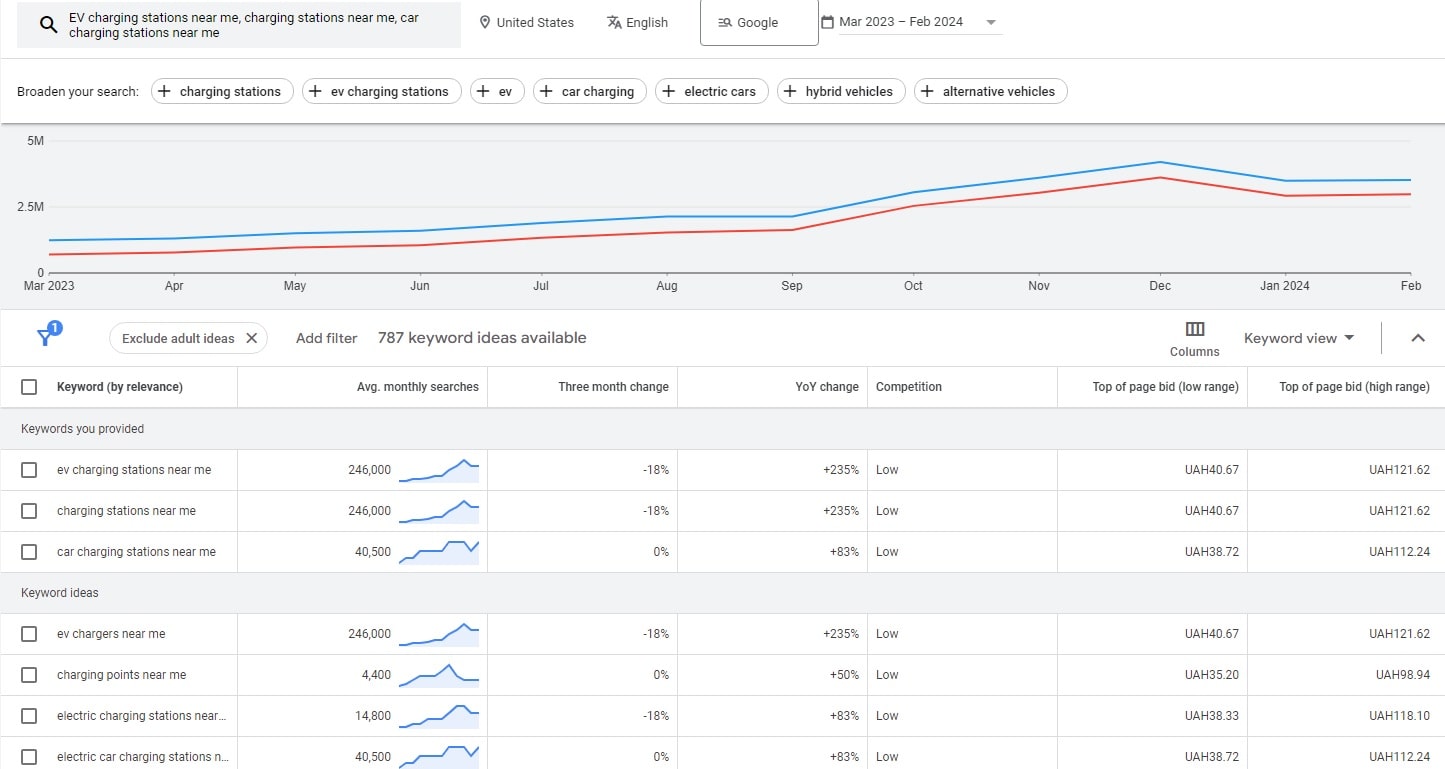This screenshot has width=1445, height=769.
Task: Add the electric cars suggestion chip
Action: point(712,91)
